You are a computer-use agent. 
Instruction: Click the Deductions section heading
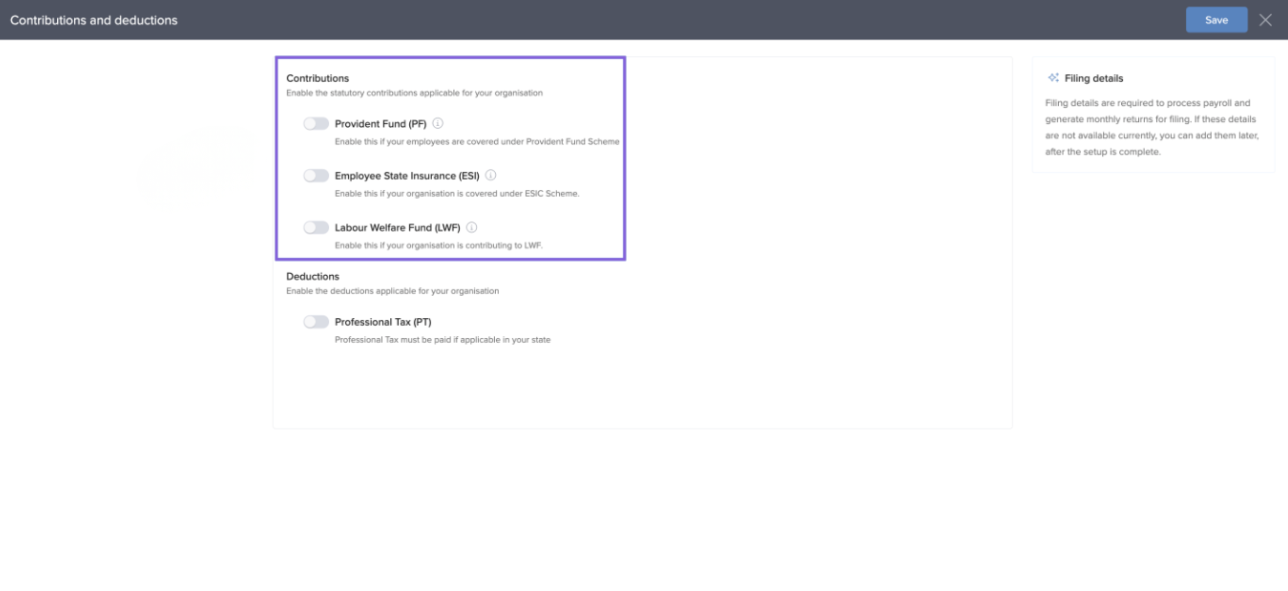pyautogui.click(x=312, y=276)
